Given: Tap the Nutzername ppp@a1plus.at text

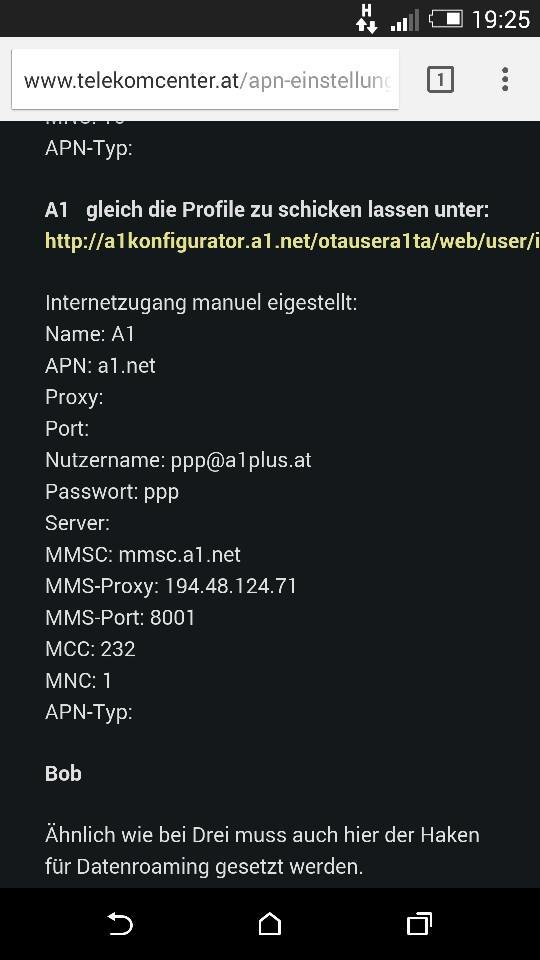Looking at the screenshot, I should (x=178, y=460).
